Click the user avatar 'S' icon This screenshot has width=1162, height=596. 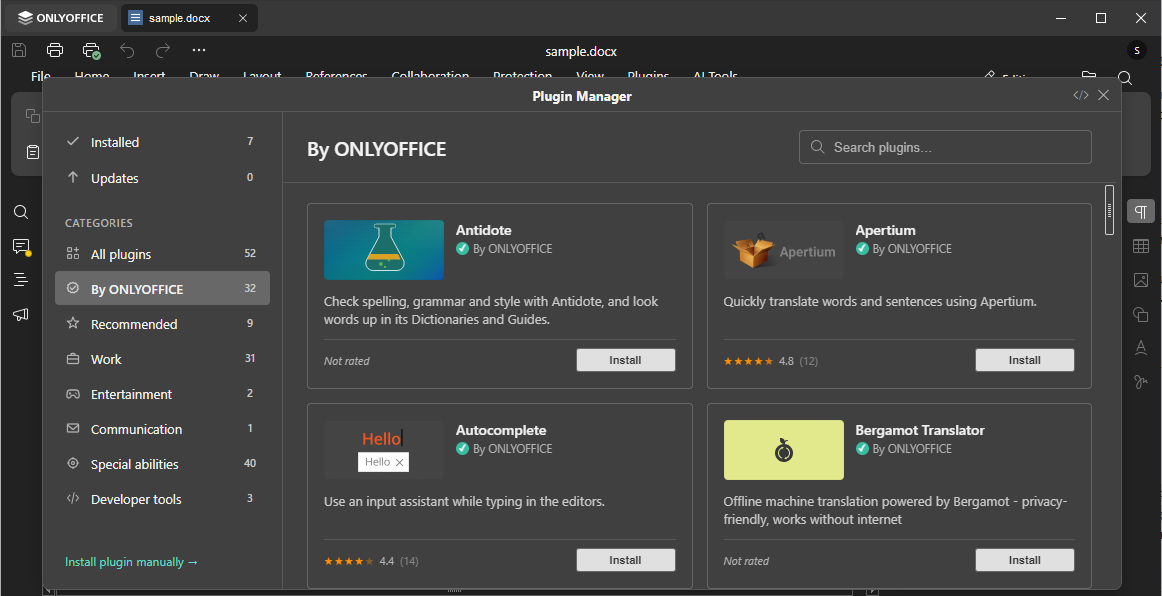pyautogui.click(x=1136, y=50)
